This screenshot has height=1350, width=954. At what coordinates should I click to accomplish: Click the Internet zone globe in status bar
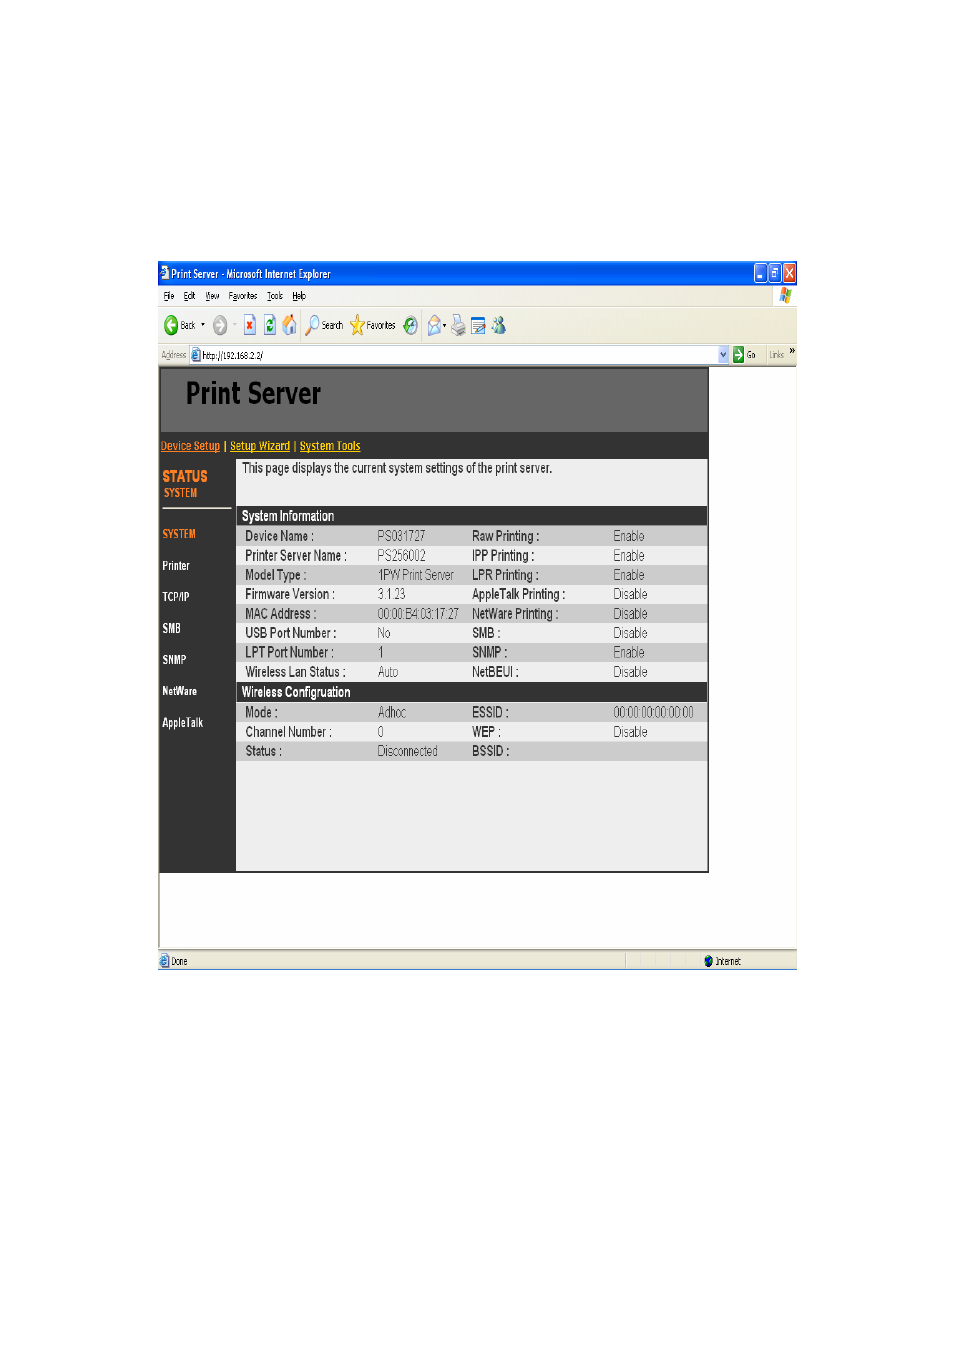coord(709,961)
